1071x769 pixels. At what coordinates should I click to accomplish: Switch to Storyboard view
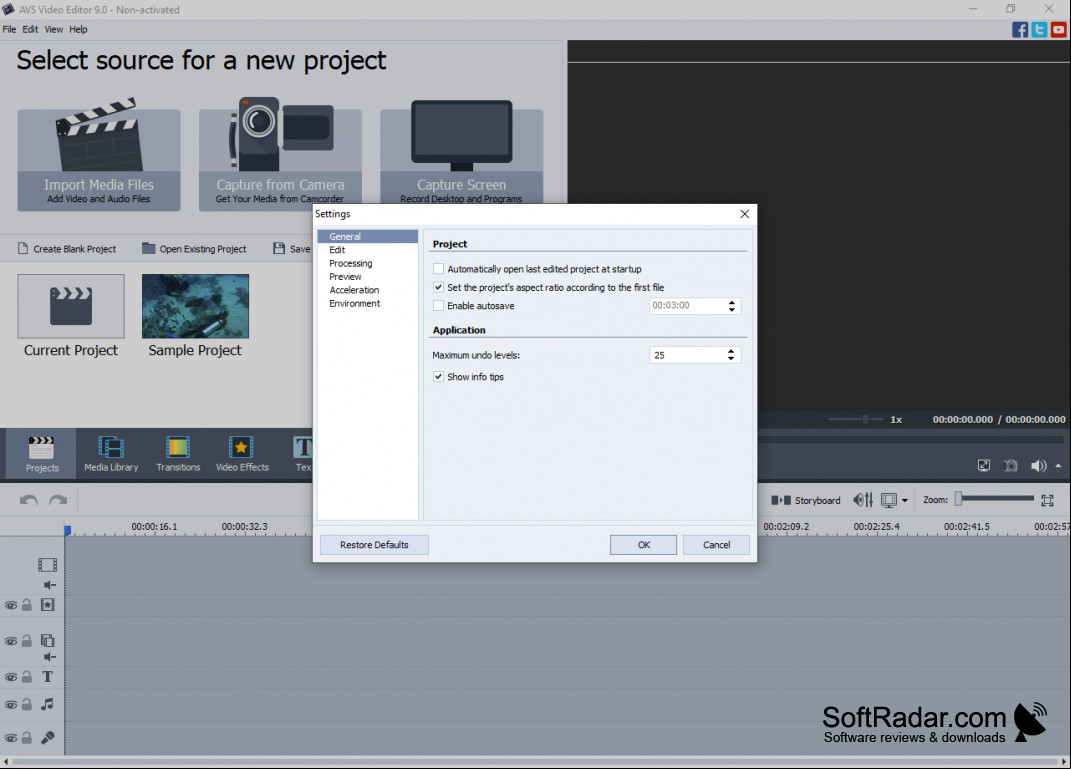[x=806, y=501]
